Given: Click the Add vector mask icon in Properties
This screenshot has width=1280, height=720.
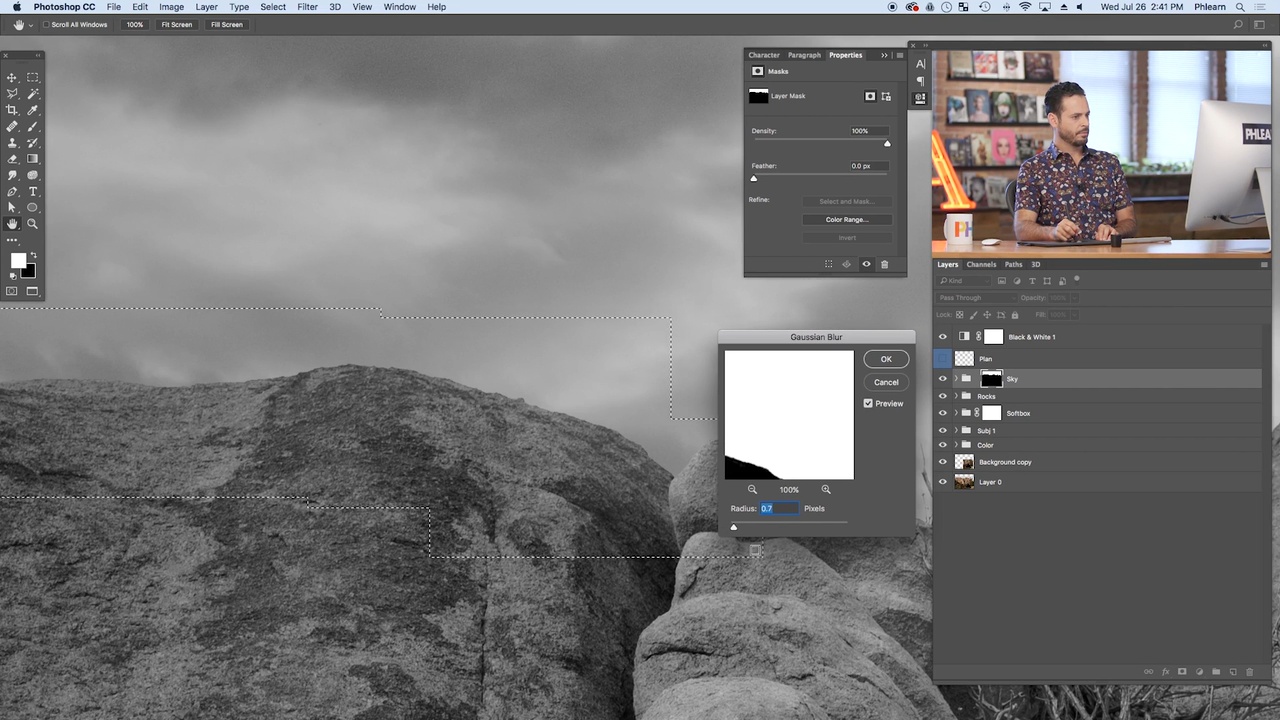Looking at the screenshot, I should (886, 96).
